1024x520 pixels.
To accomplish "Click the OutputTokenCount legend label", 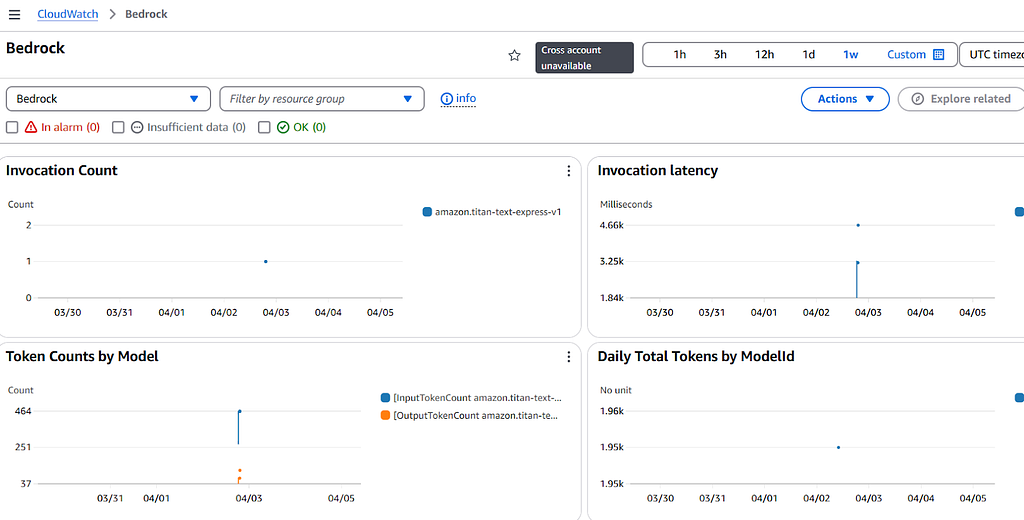I will click(476, 415).
